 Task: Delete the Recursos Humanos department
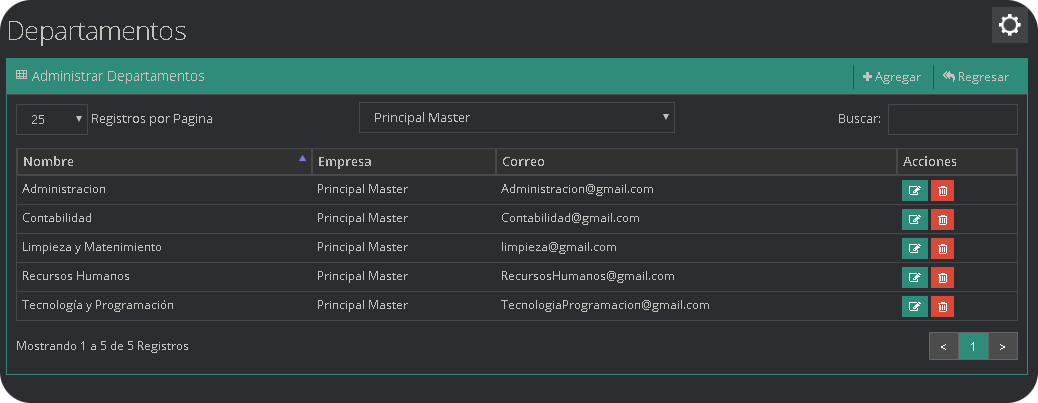942,277
